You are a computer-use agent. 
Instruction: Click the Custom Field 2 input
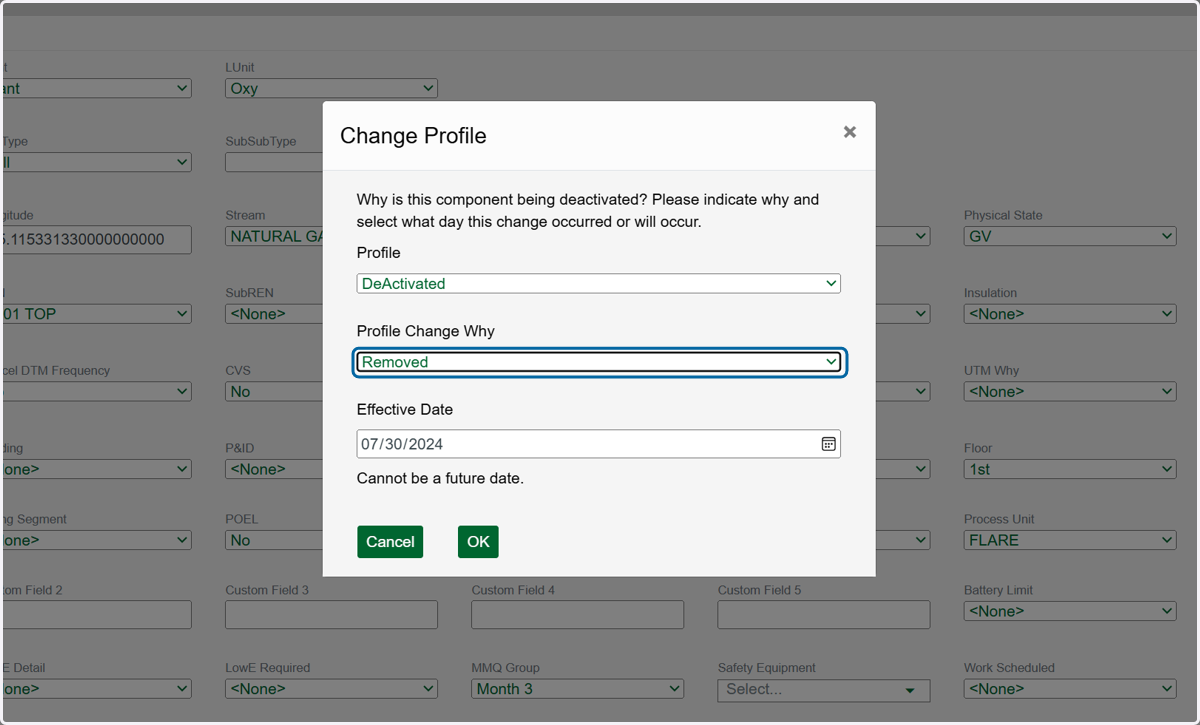tap(96, 614)
